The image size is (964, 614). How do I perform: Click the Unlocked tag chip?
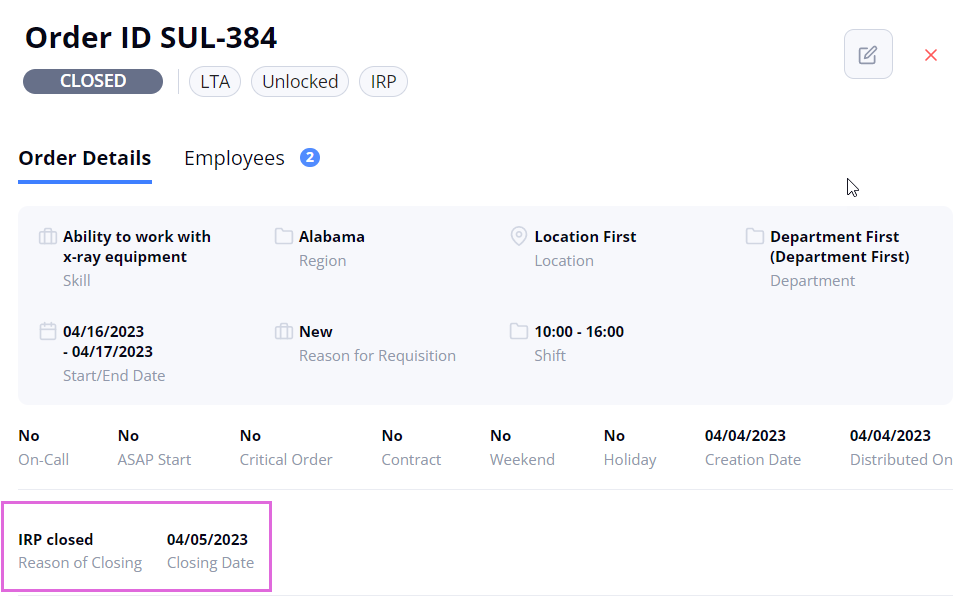pos(300,82)
